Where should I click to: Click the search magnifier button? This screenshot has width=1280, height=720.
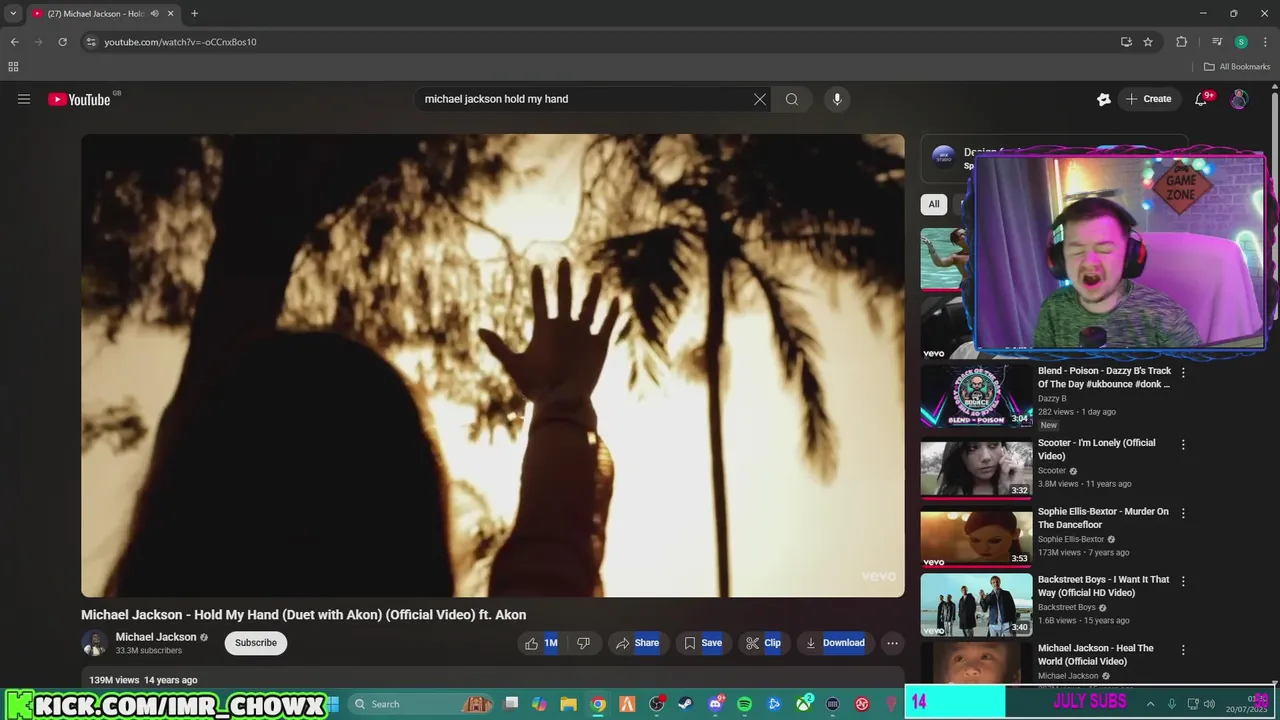click(x=792, y=99)
